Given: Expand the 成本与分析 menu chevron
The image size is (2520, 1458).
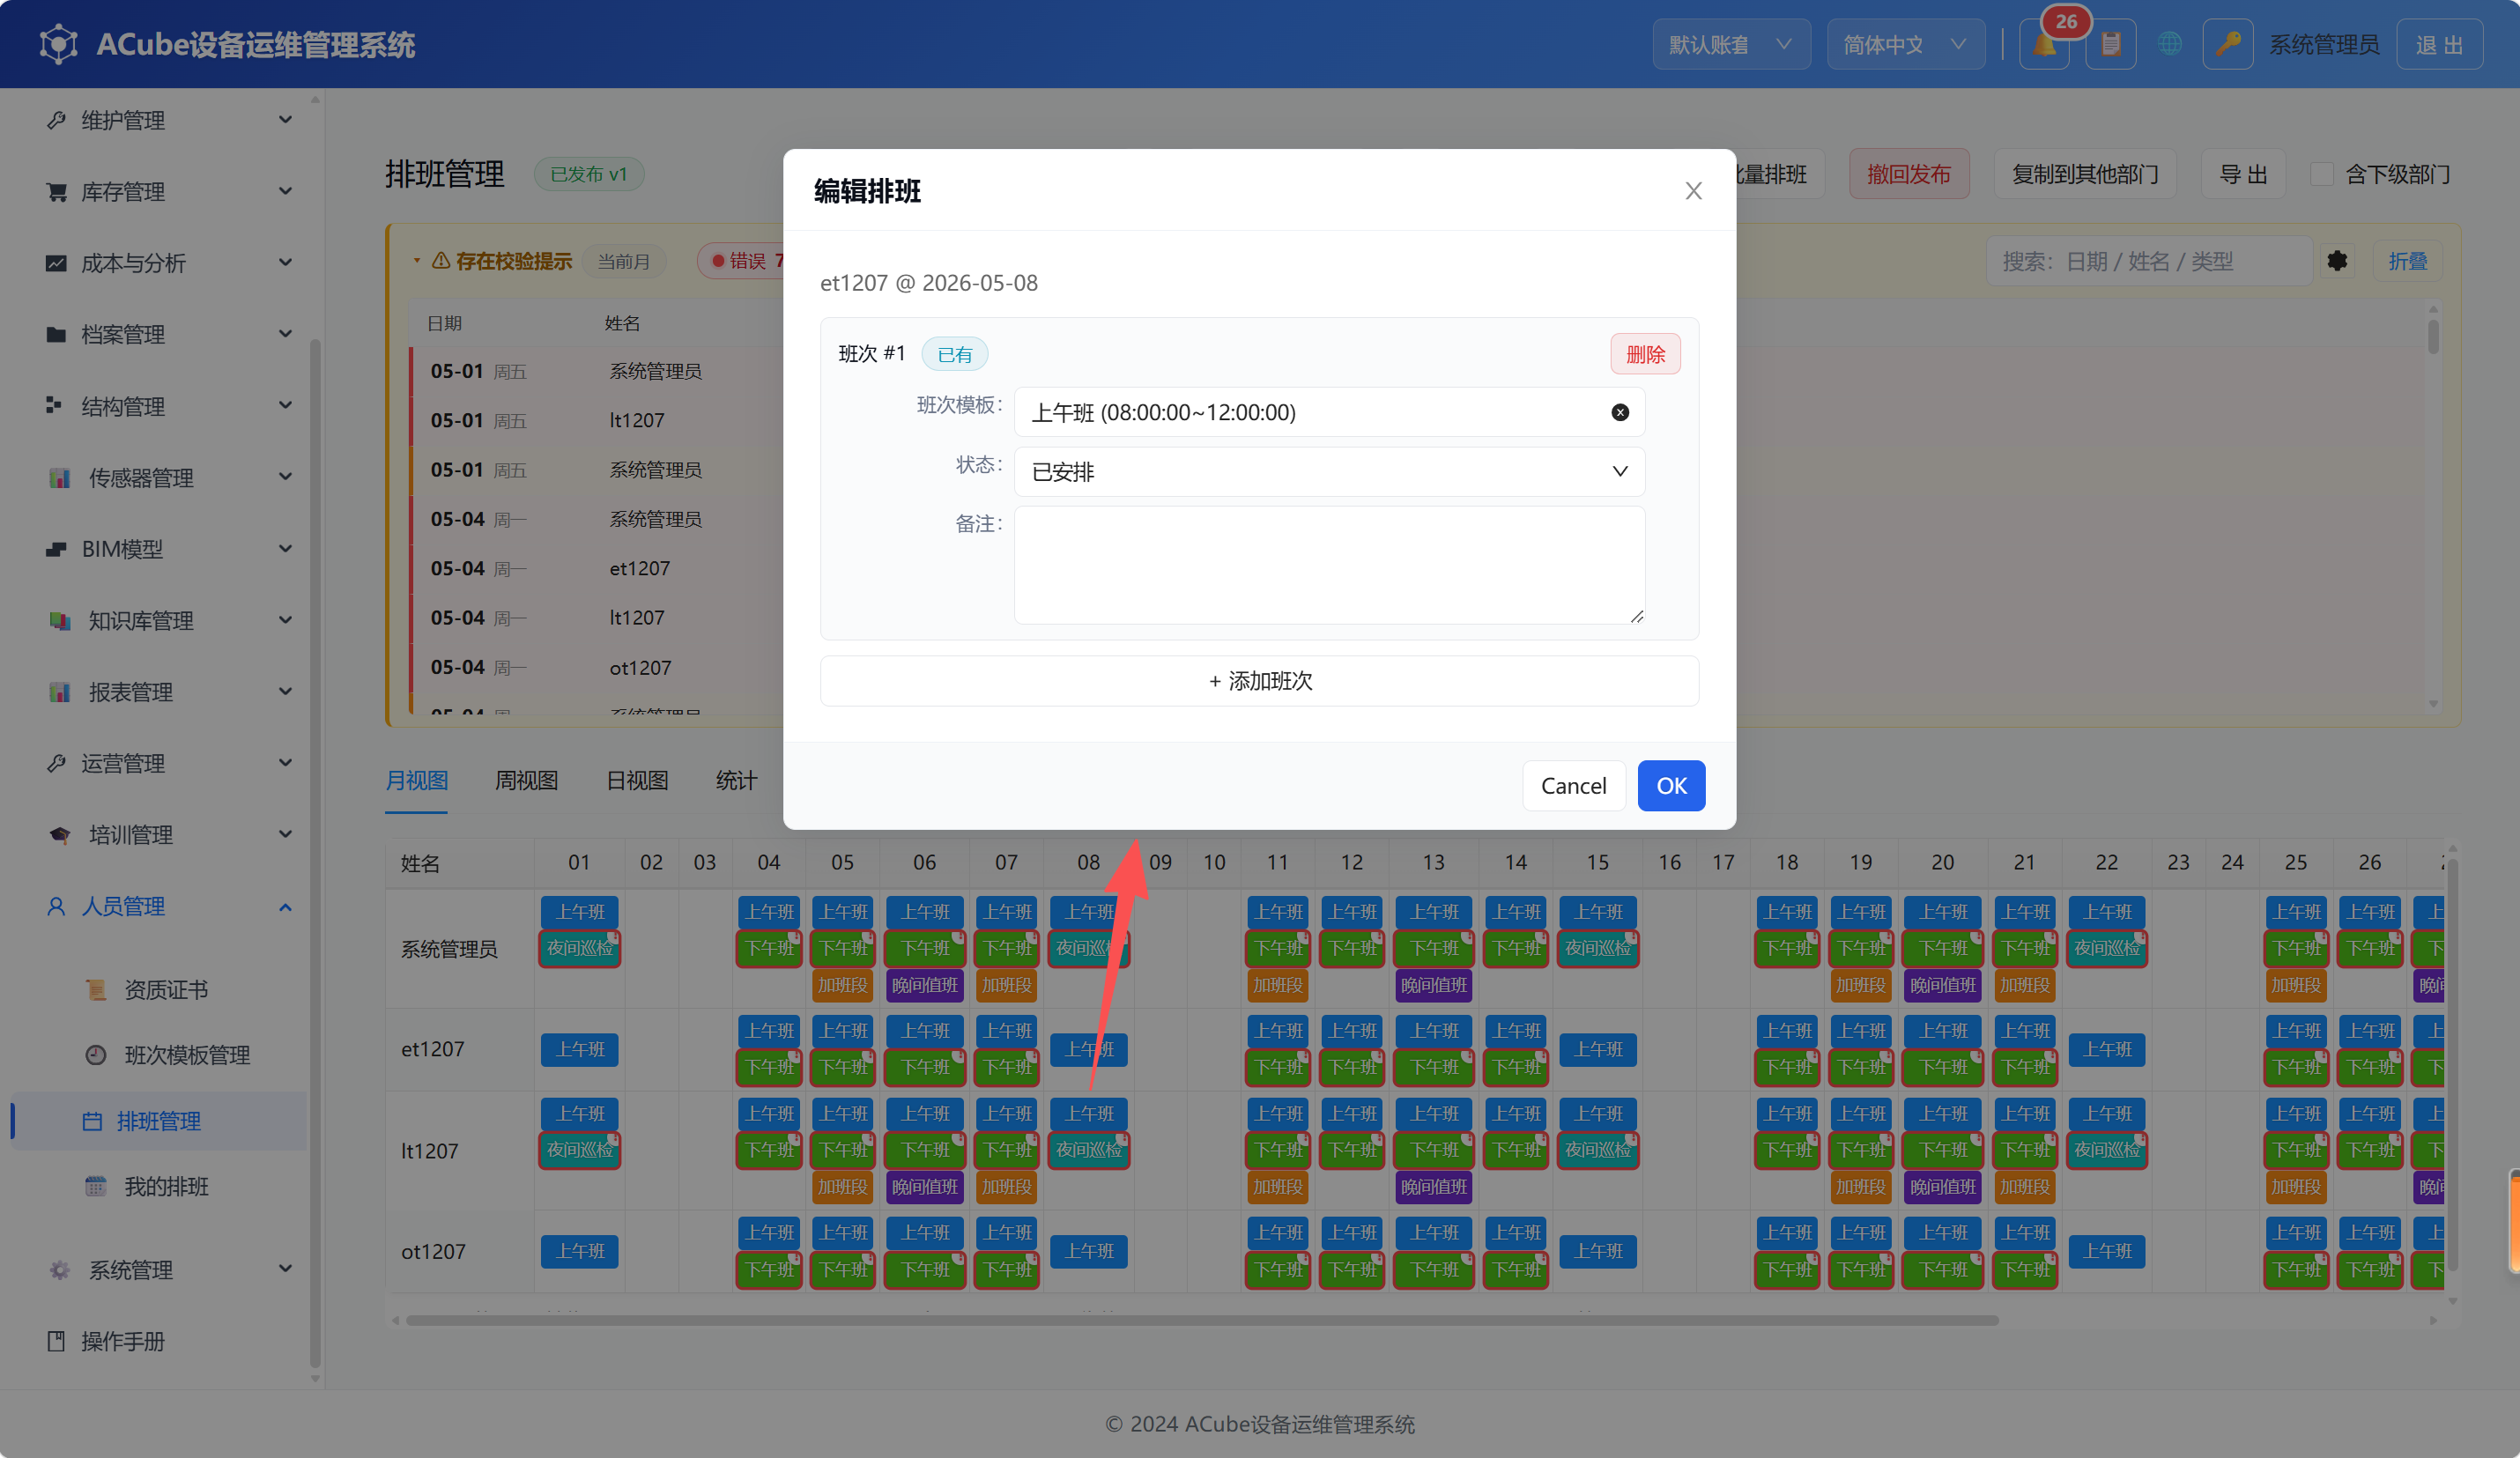Looking at the screenshot, I should point(285,262).
